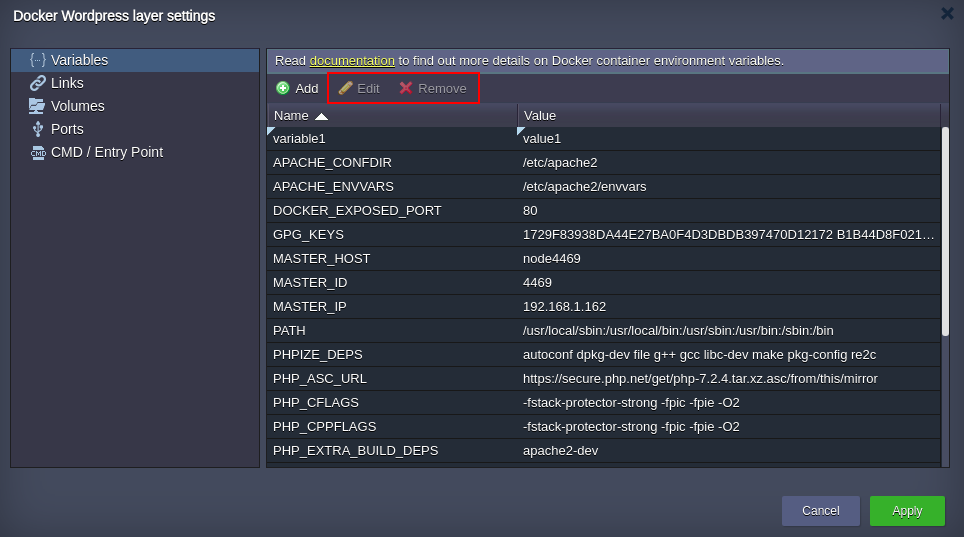Click the Variables curly-braces icon
The image size is (964, 537).
[x=38, y=60]
